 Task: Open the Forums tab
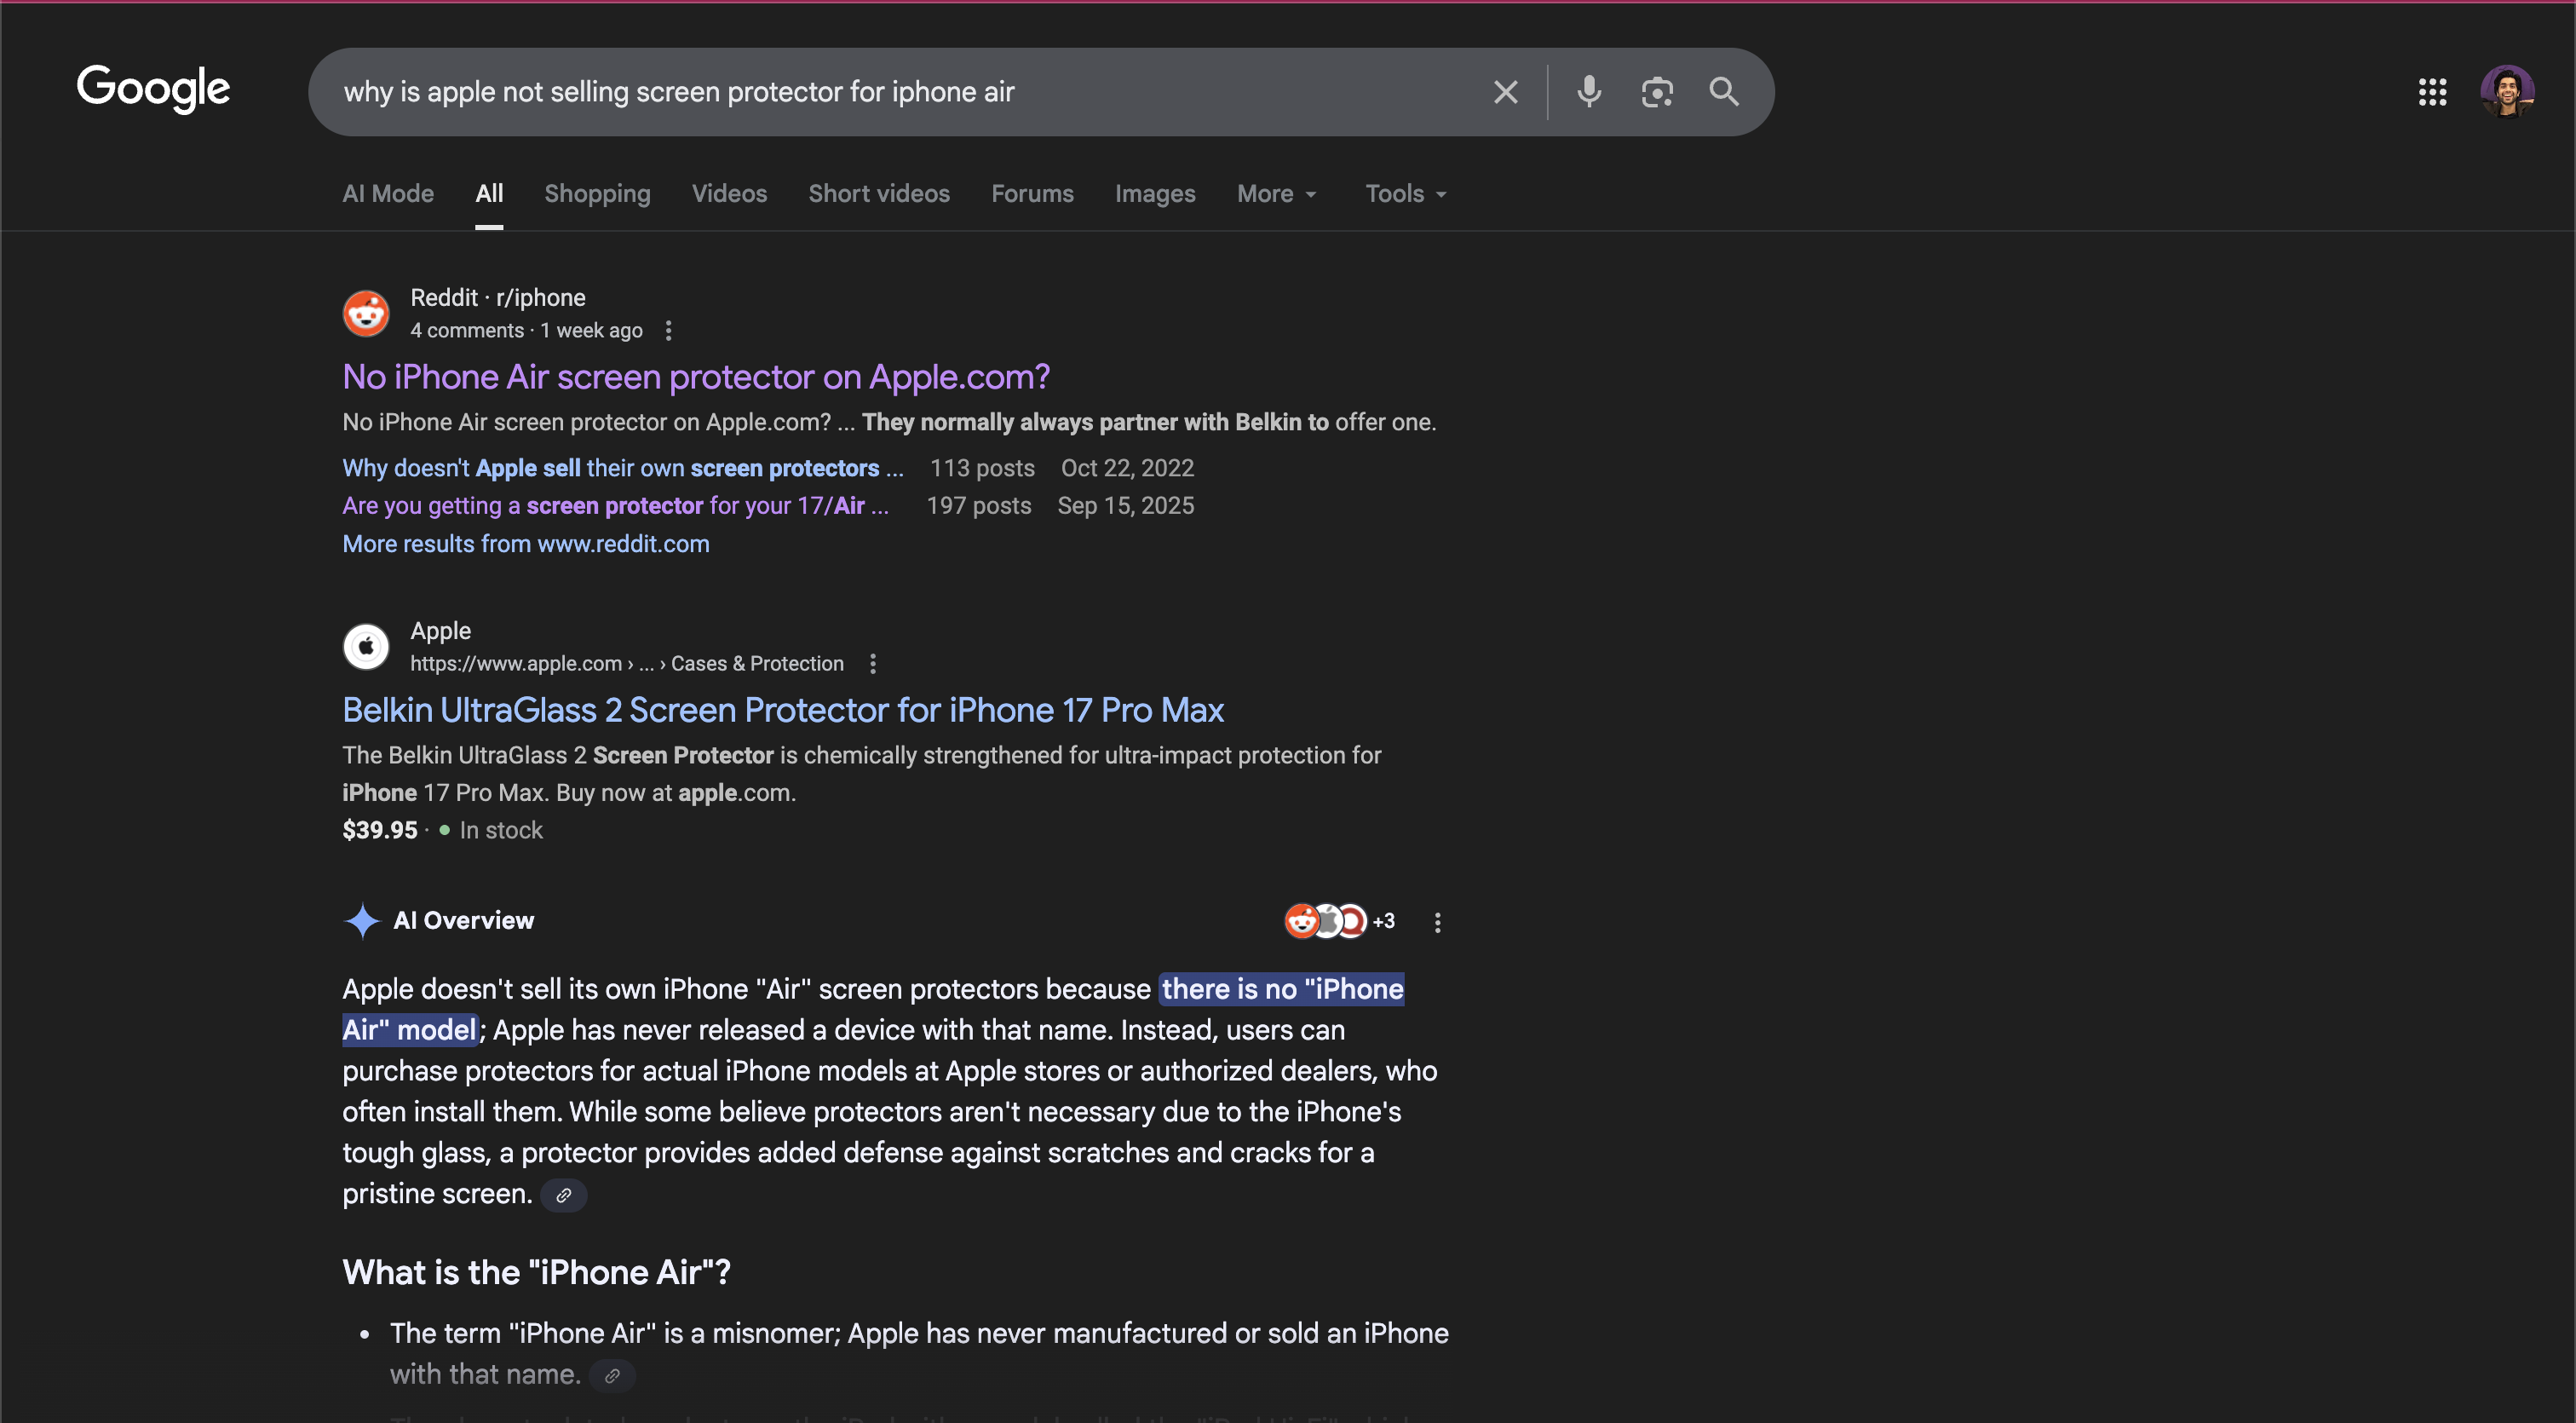[x=1032, y=194]
